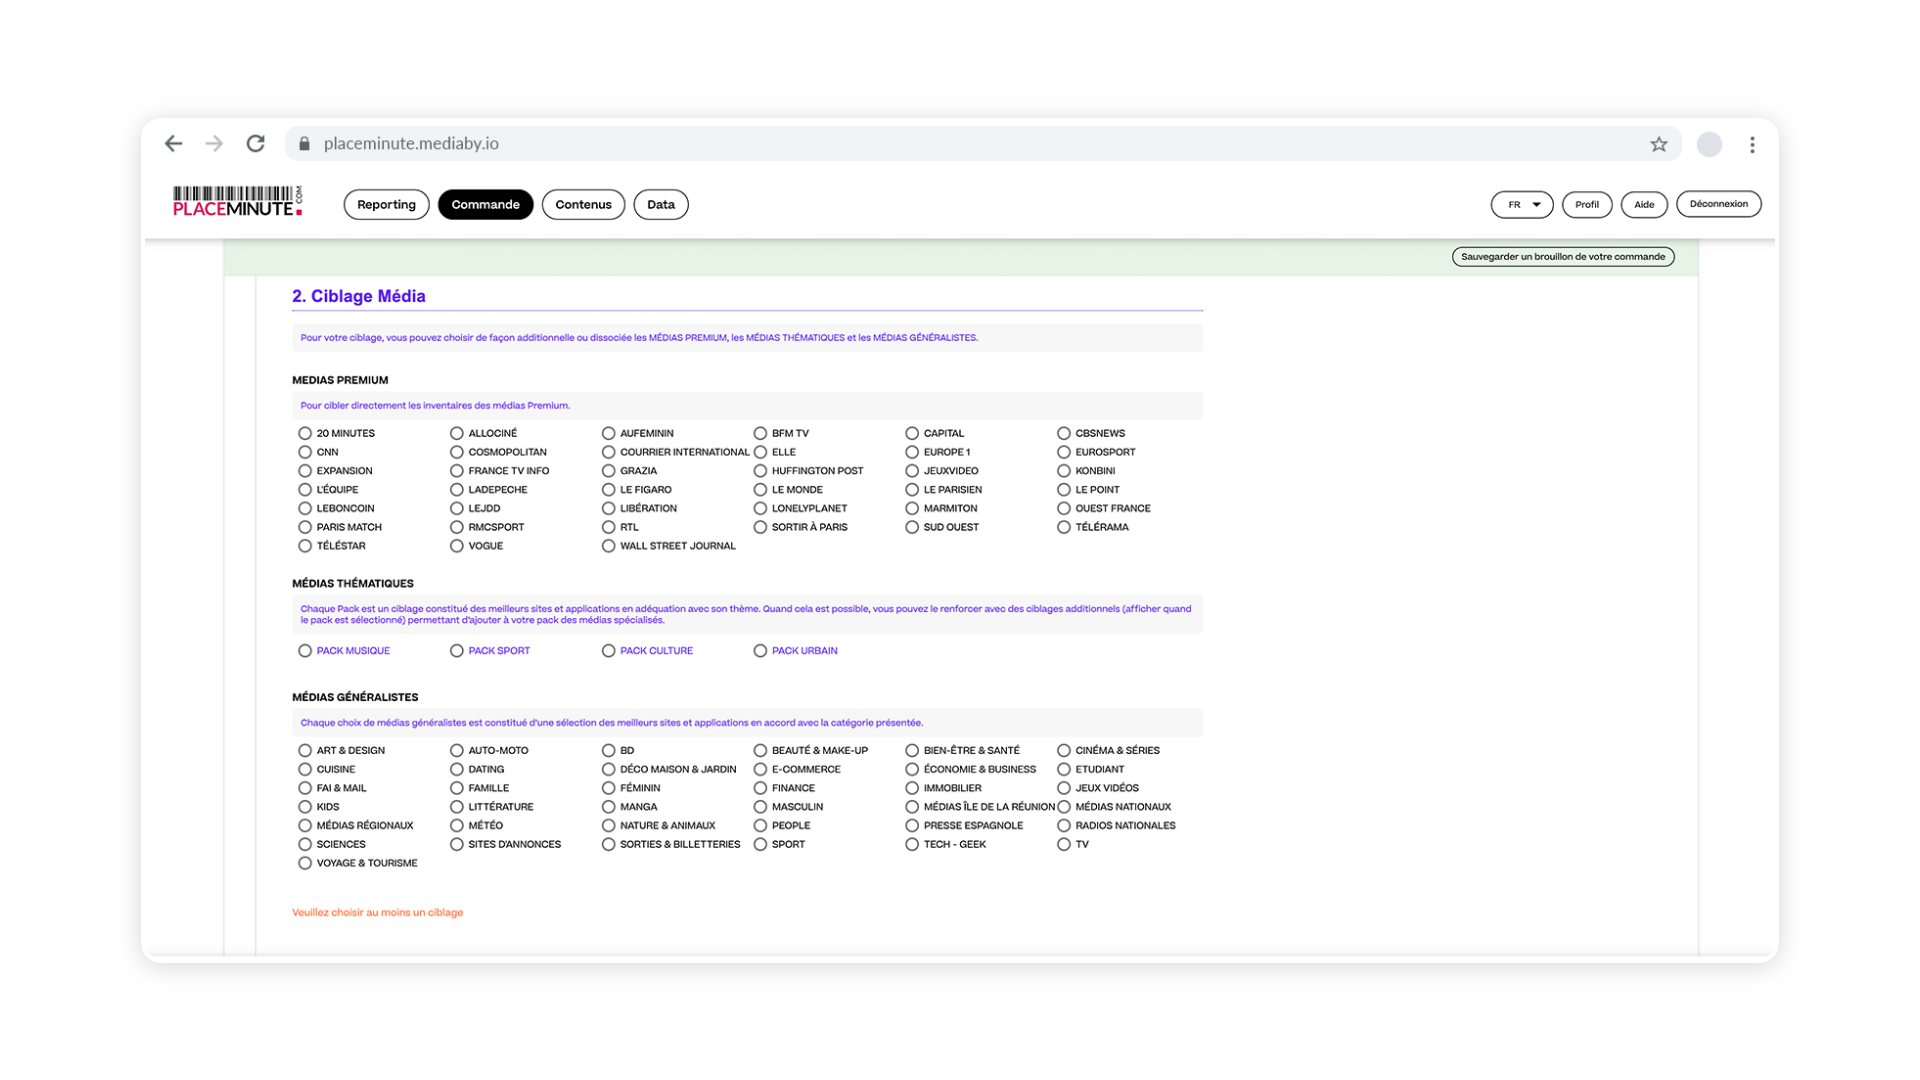
Task: Click 'Veuillez choisir au moins un ciblage' message
Action: tap(378, 912)
